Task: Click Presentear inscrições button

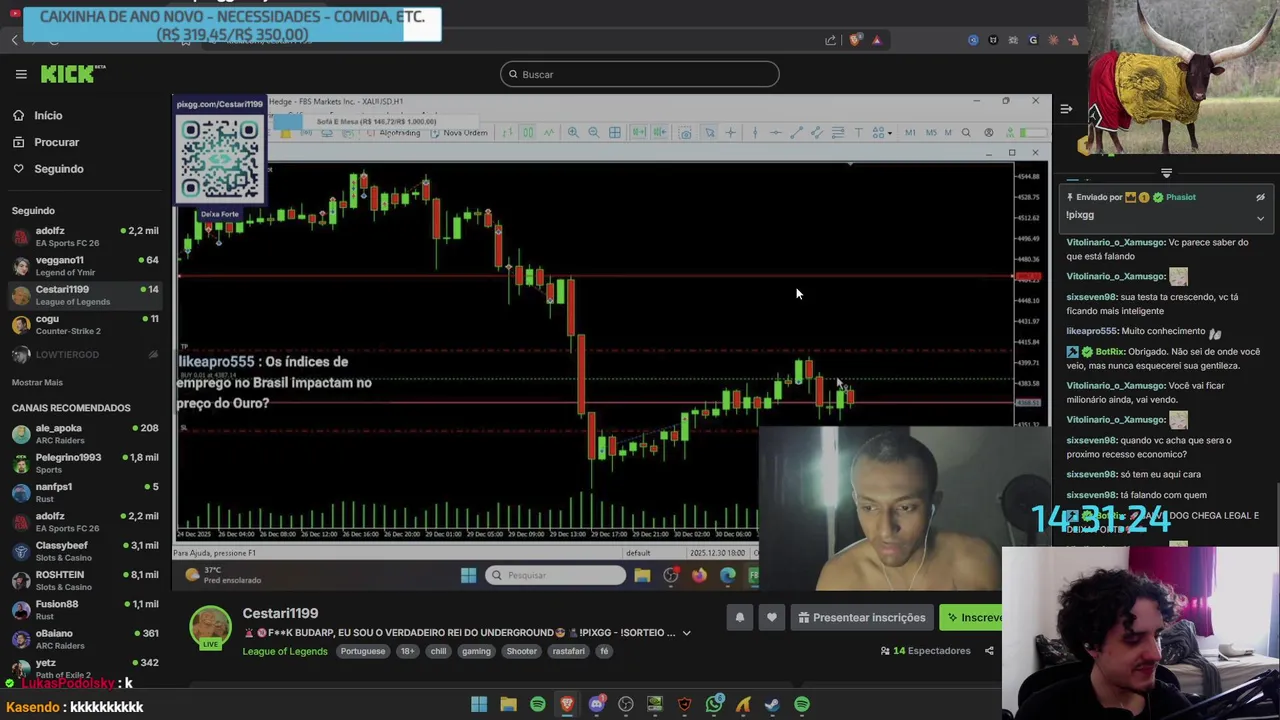Action: point(862,618)
